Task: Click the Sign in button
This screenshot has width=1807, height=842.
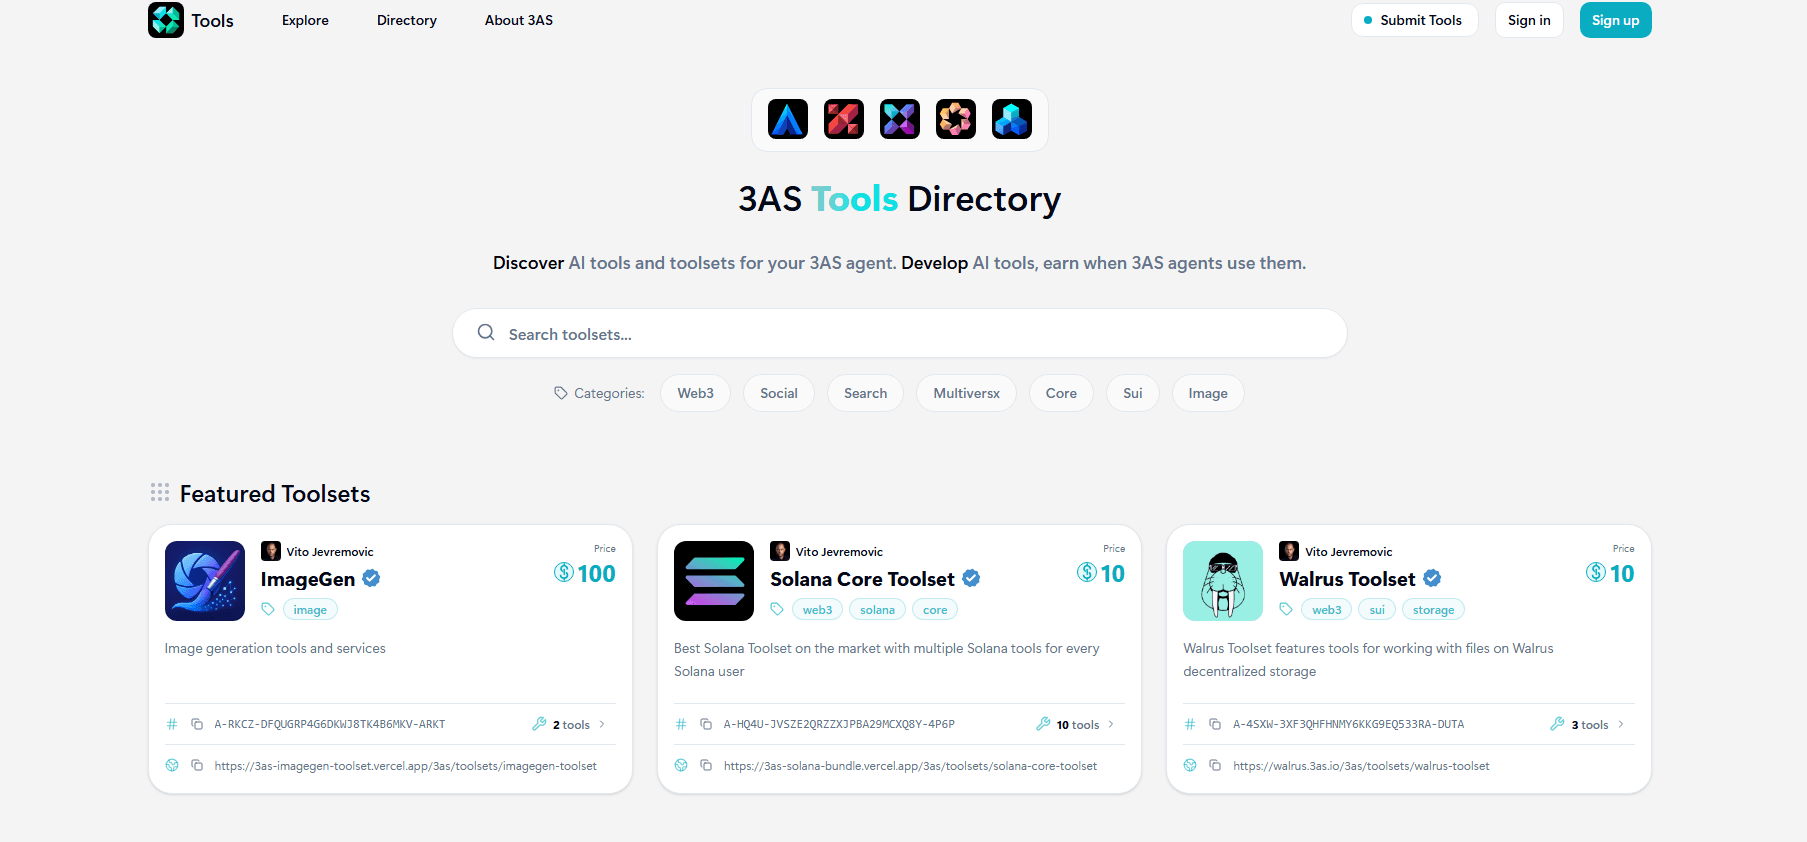Action: point(1529,20)
